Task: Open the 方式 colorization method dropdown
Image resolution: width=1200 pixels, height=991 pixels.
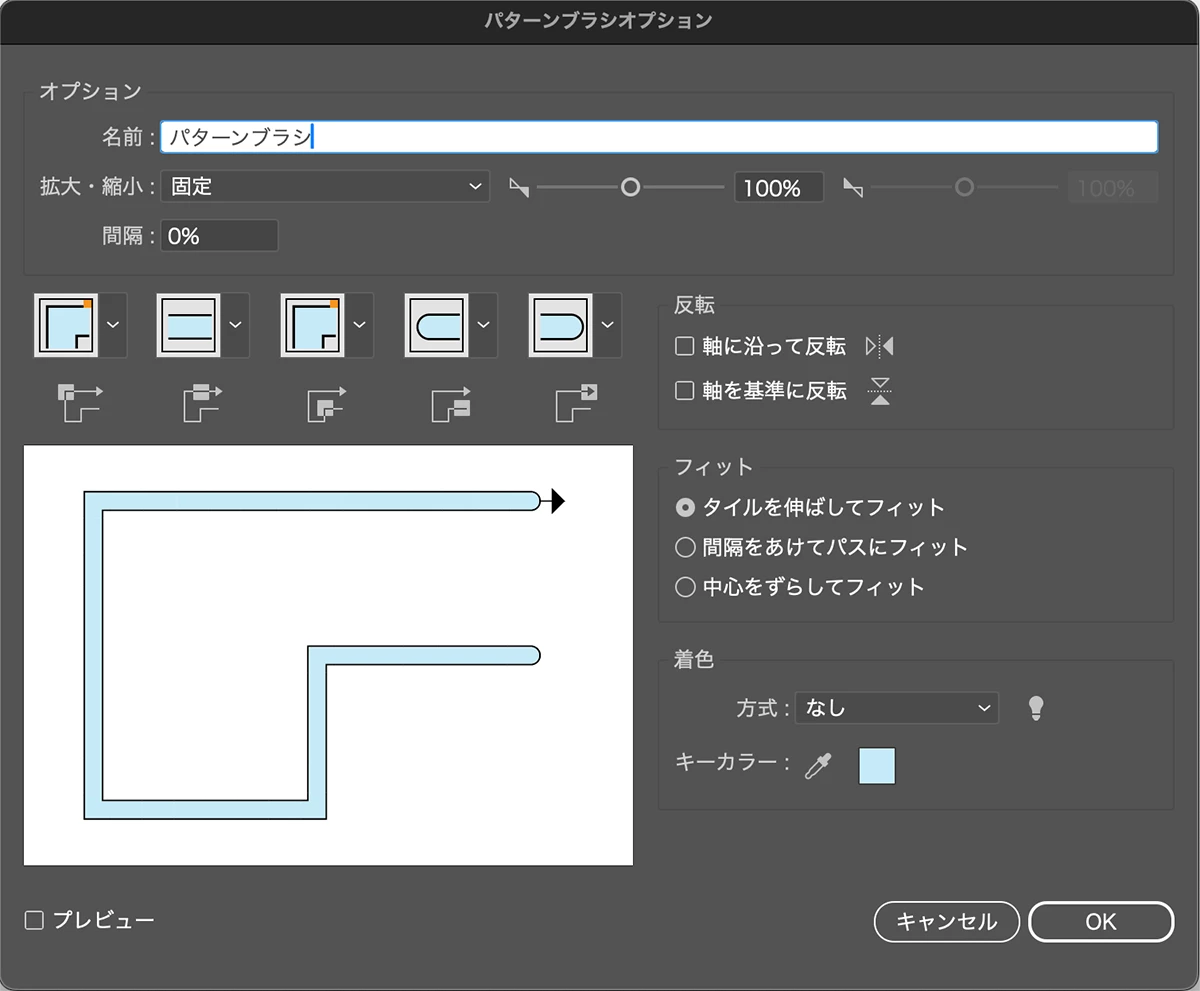Action: click(897, 708)
